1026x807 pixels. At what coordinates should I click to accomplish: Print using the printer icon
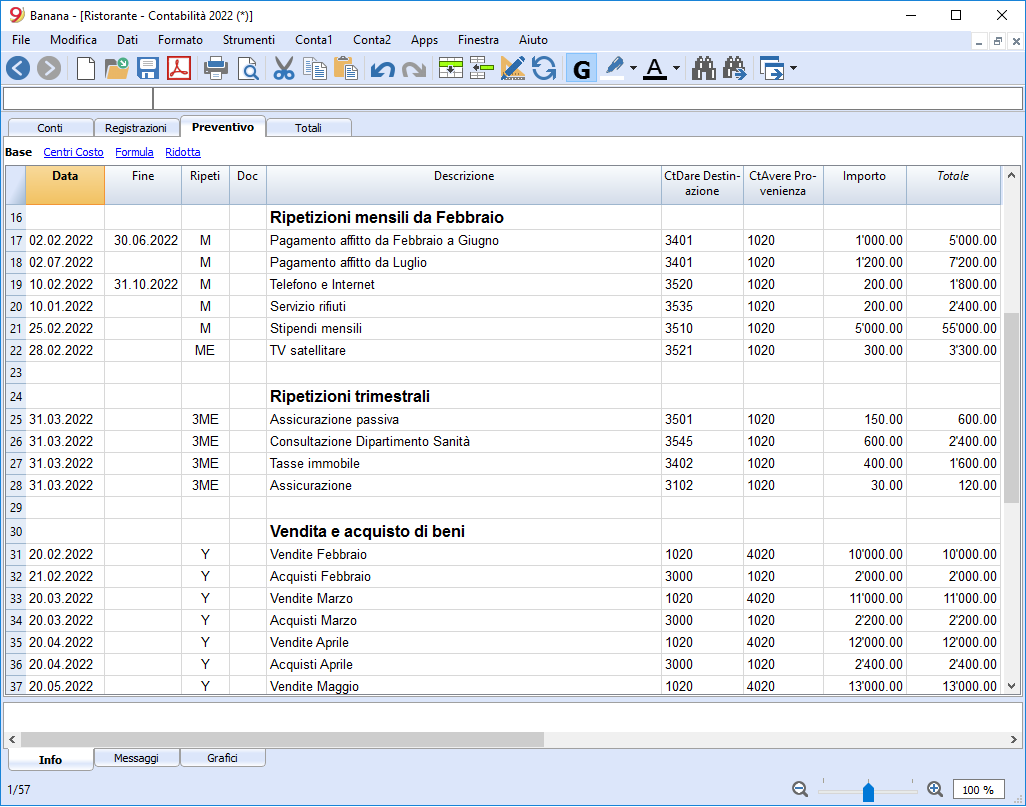[216, 68]
